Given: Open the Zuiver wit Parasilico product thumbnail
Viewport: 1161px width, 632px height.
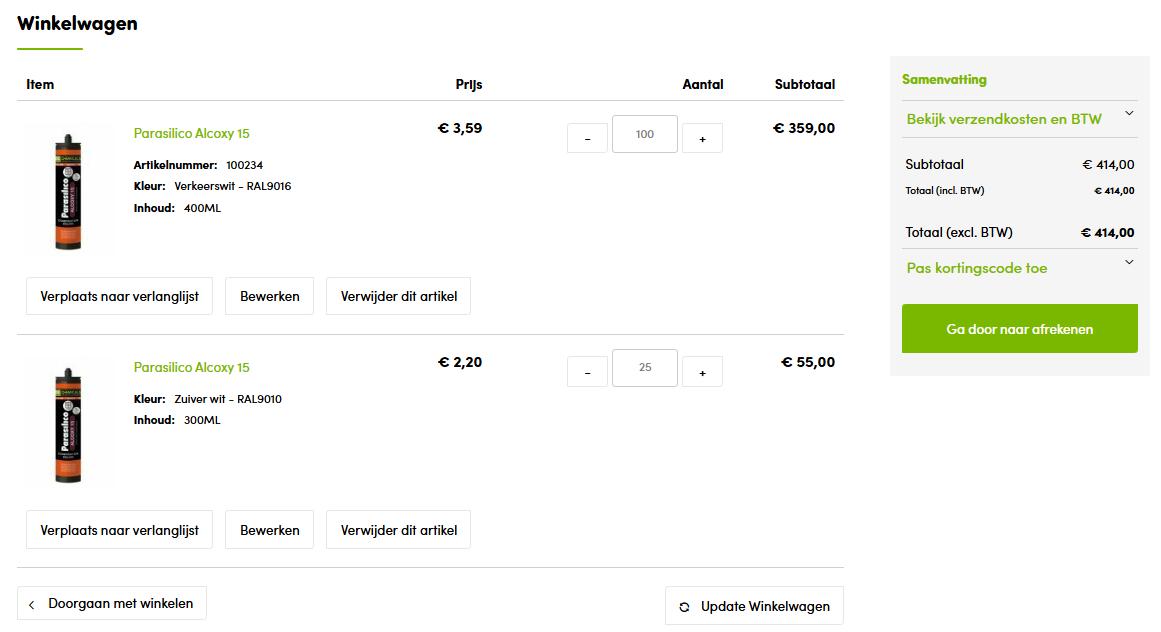Looking at the screenshot, I should pyautogui.click(x=68, y=426).
